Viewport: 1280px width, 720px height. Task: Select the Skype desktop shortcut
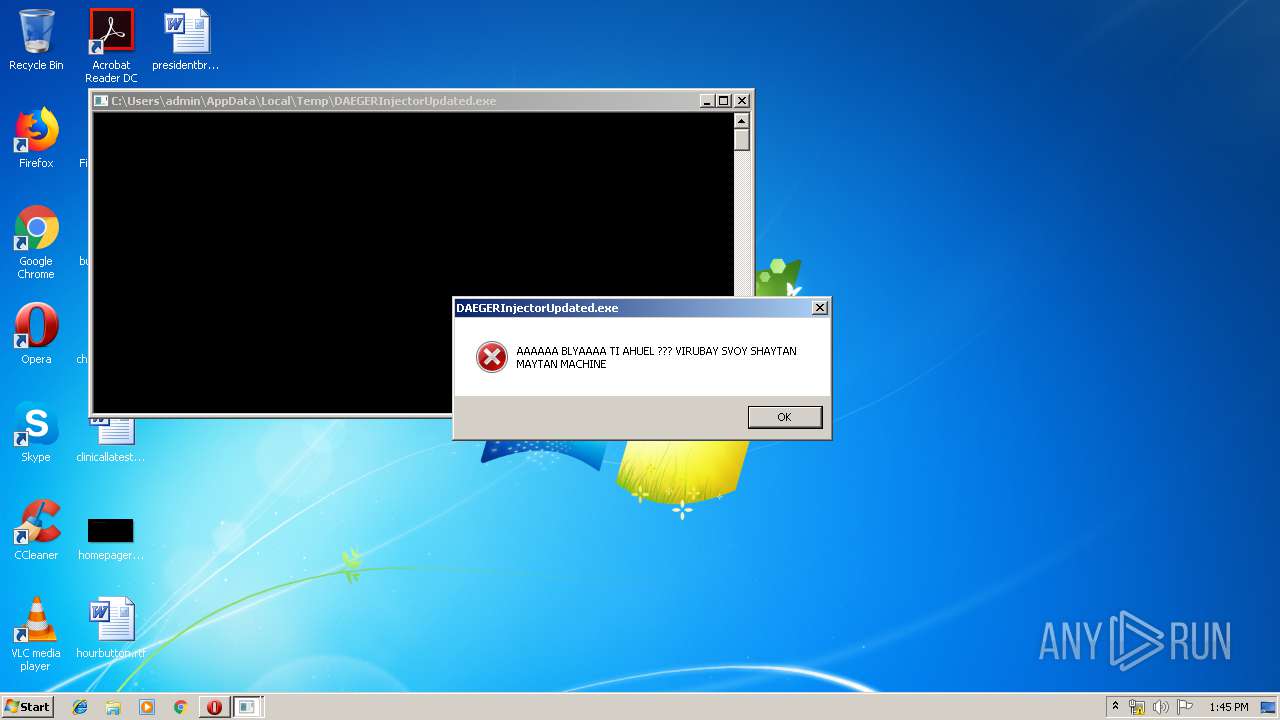tap(36, 432)
